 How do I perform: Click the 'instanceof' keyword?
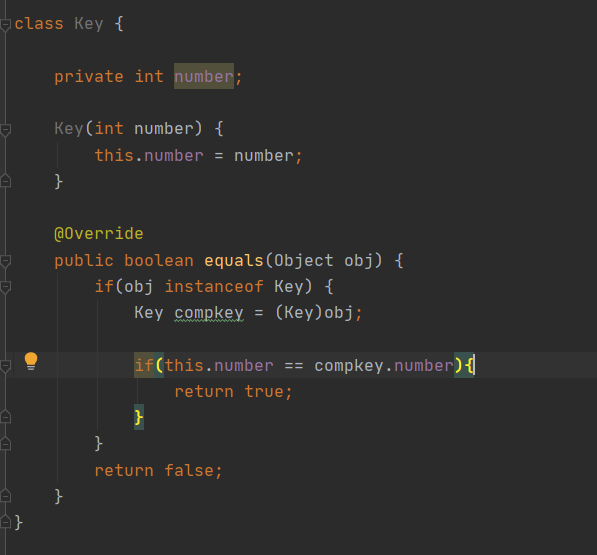(x=214, y=286)
